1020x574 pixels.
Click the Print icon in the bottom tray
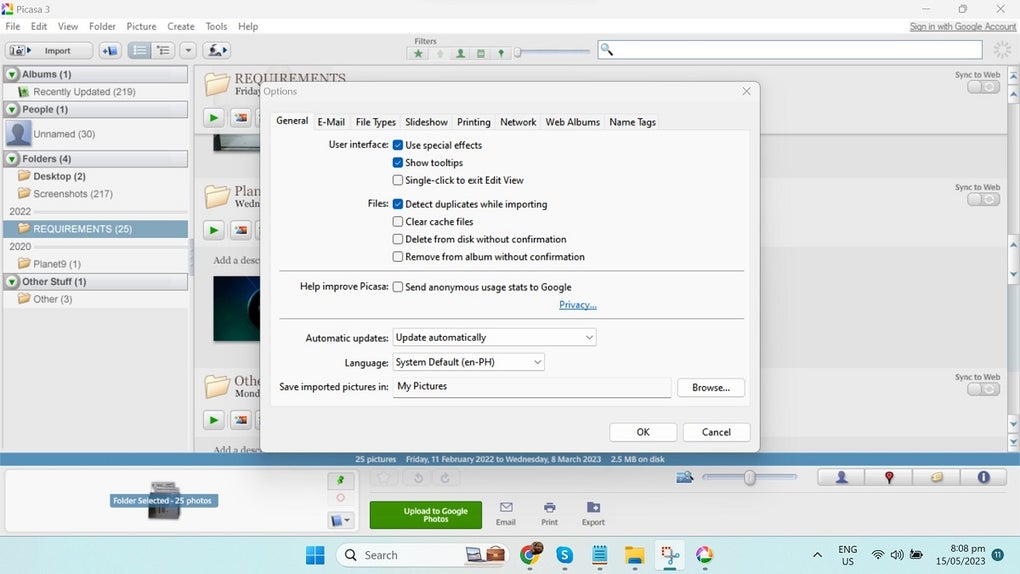[x=550, y=513]
